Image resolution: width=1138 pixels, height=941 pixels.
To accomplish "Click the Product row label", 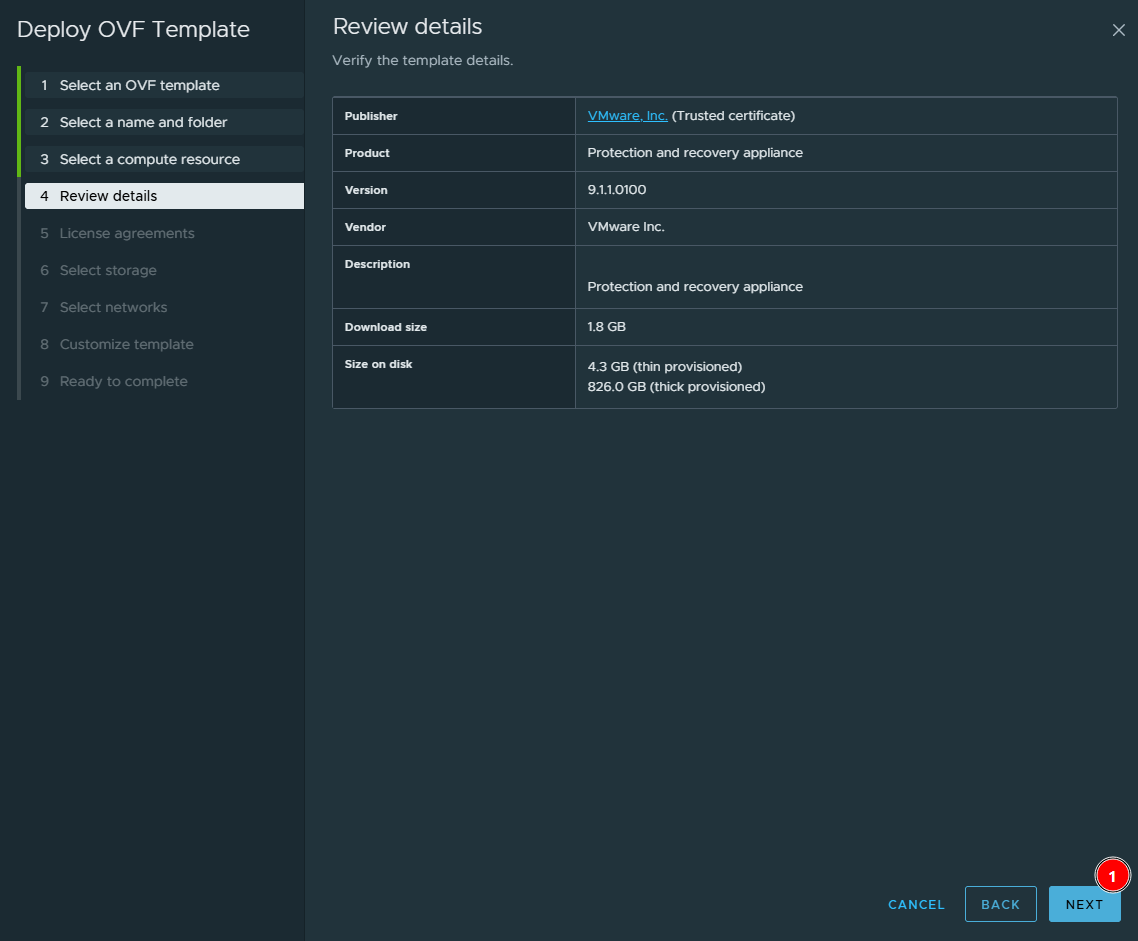I will (x=367, y=153).
